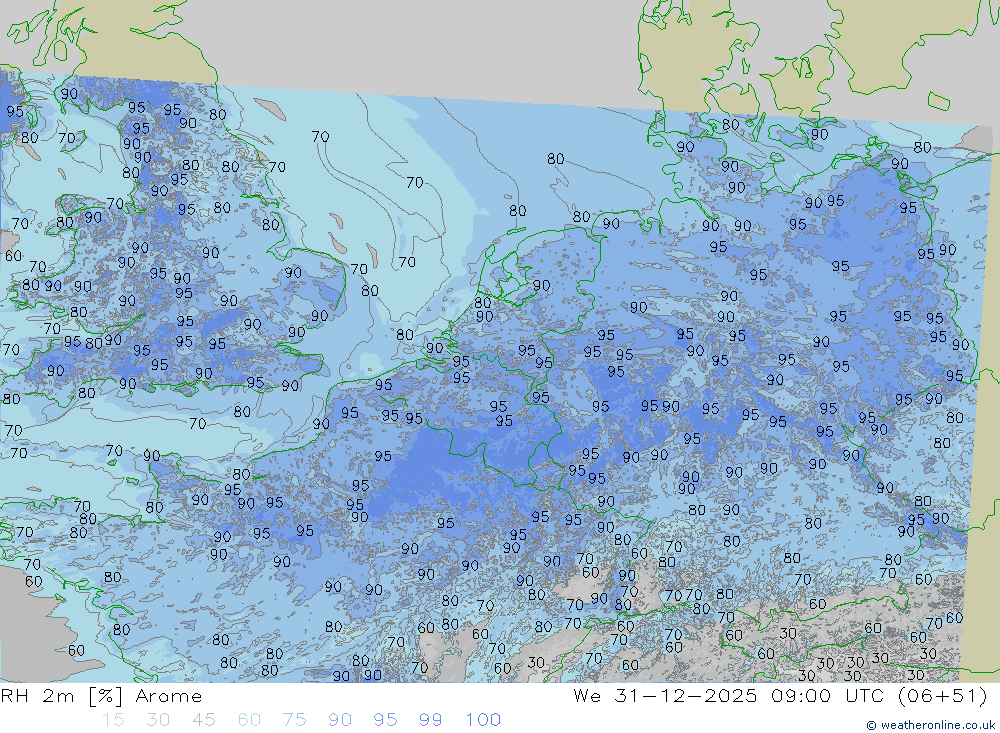Select the 75 value in the legend
The image size is (1000, 733).
tap(295, 720)
